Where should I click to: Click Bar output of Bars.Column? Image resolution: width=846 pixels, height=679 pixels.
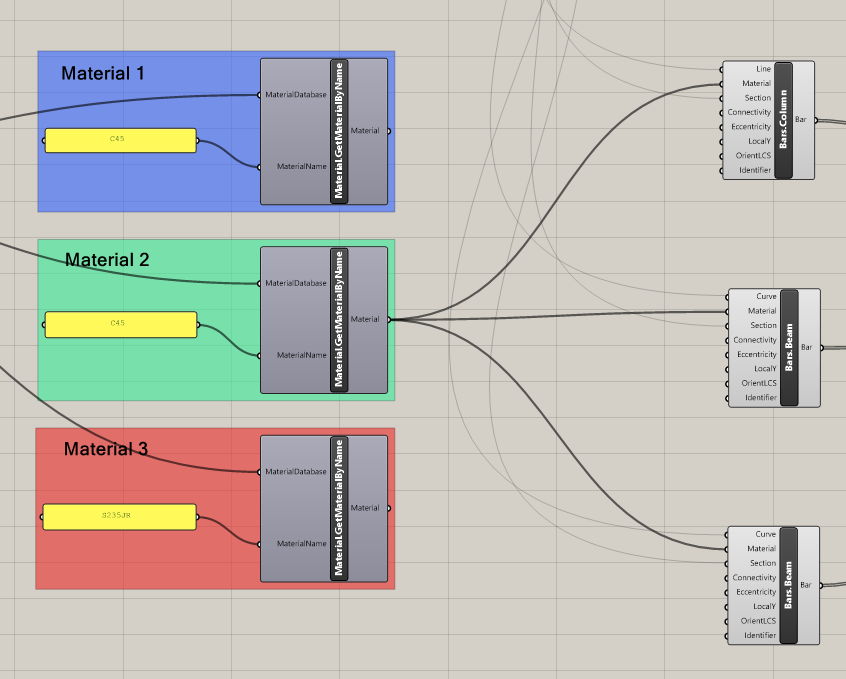(801, 119)
